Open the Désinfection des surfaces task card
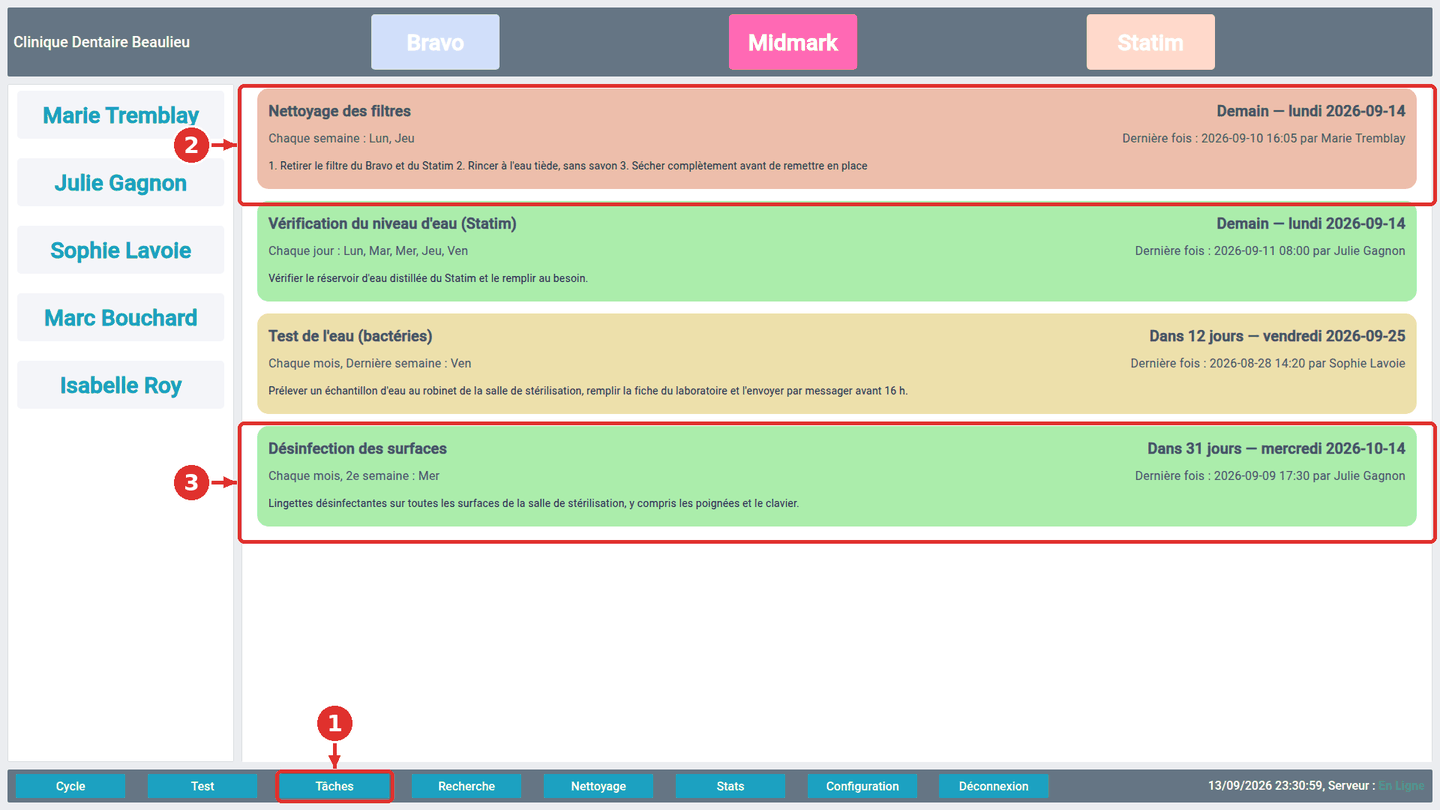This screenshot has width=1440, height=810. [837, 477]
